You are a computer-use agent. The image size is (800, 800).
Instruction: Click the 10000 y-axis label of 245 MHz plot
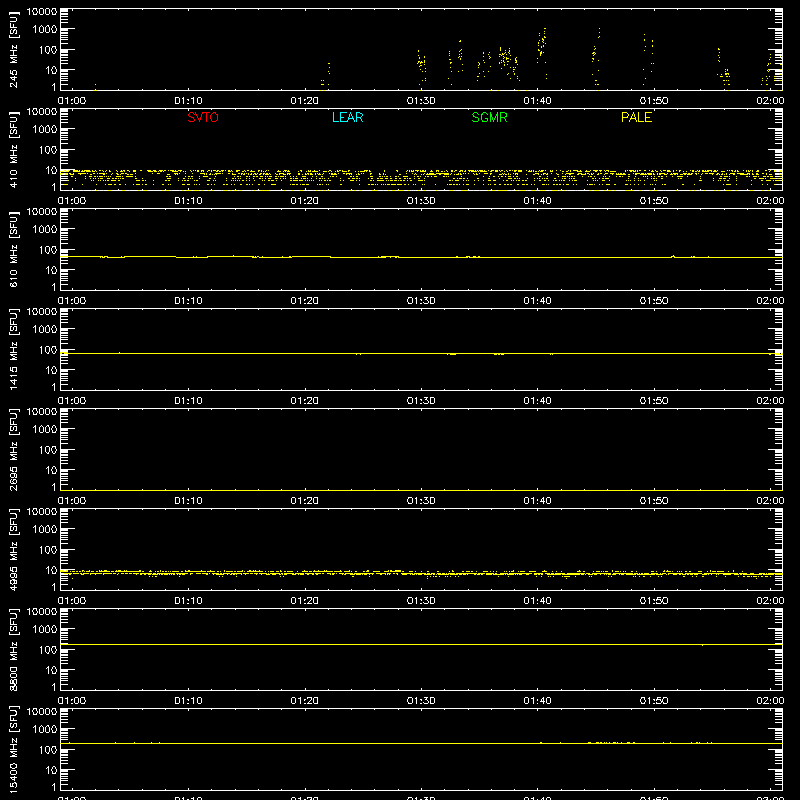click(x=42, y=12)
